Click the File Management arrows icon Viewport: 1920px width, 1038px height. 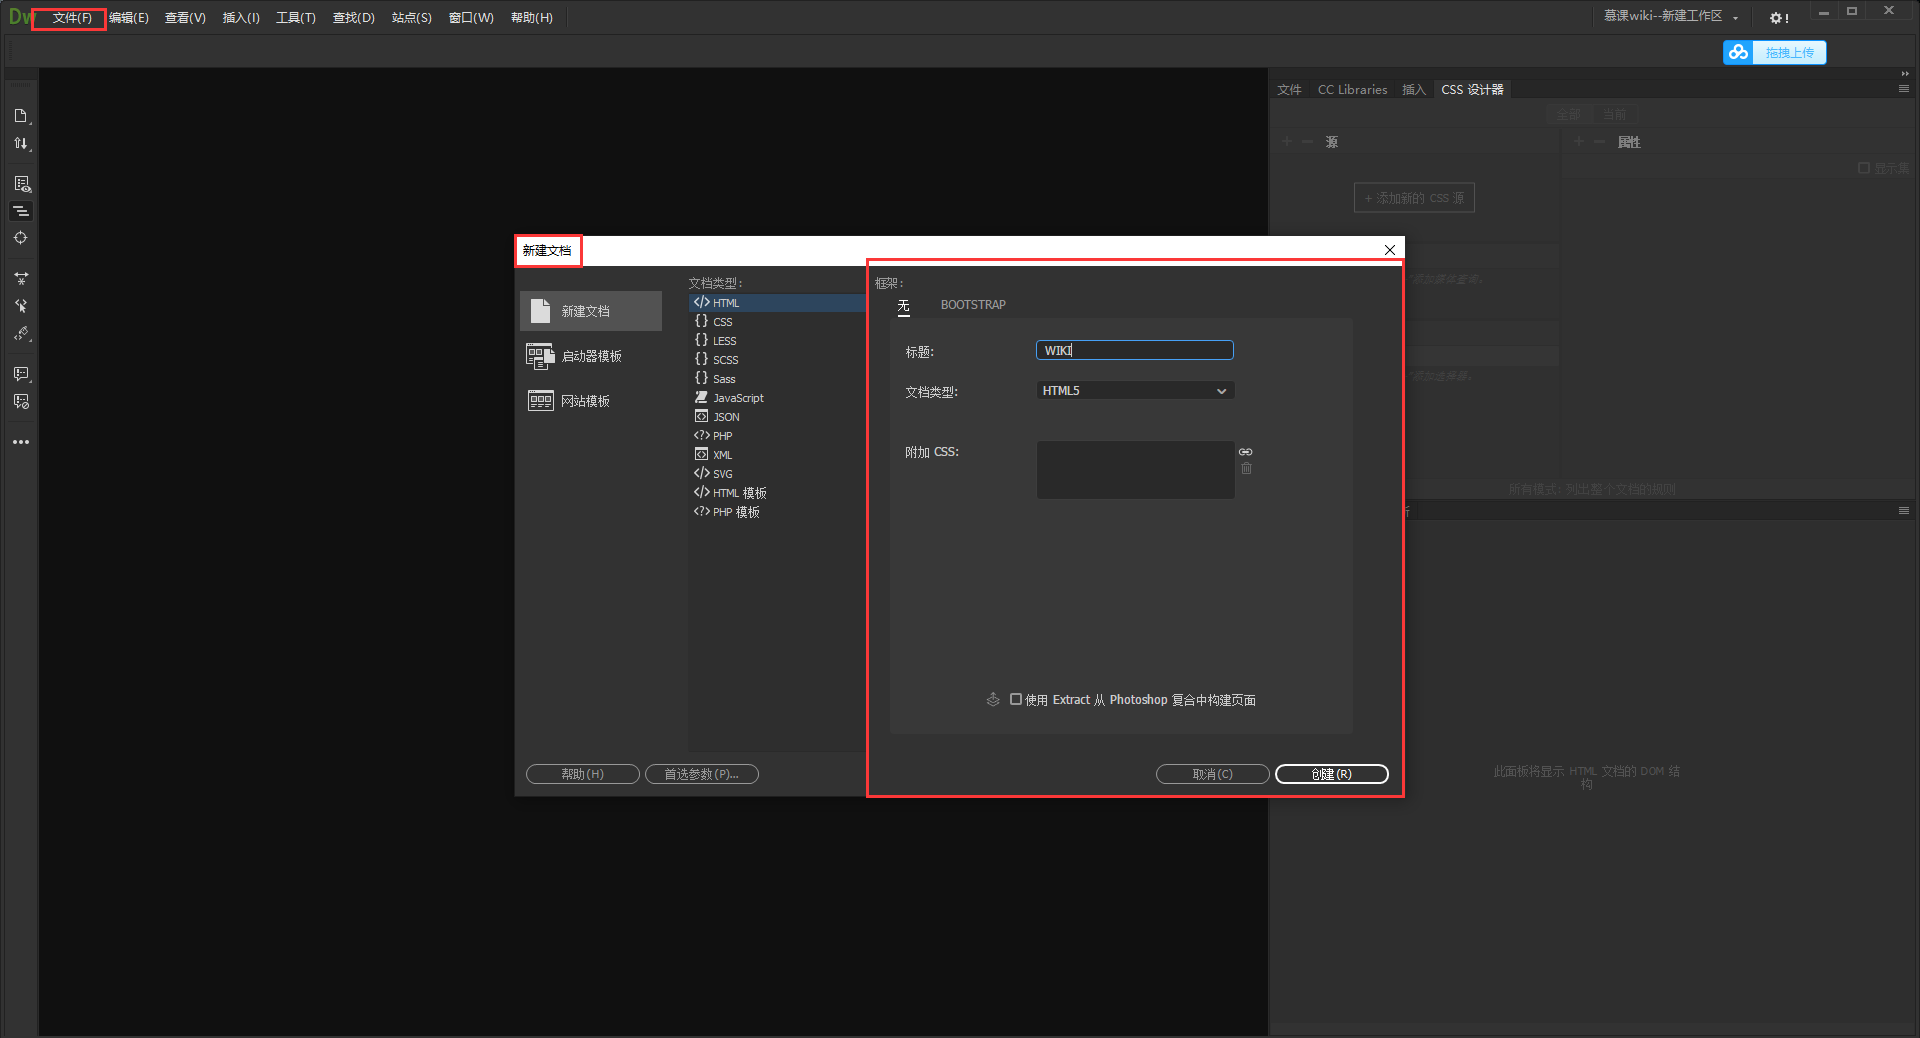20,144
